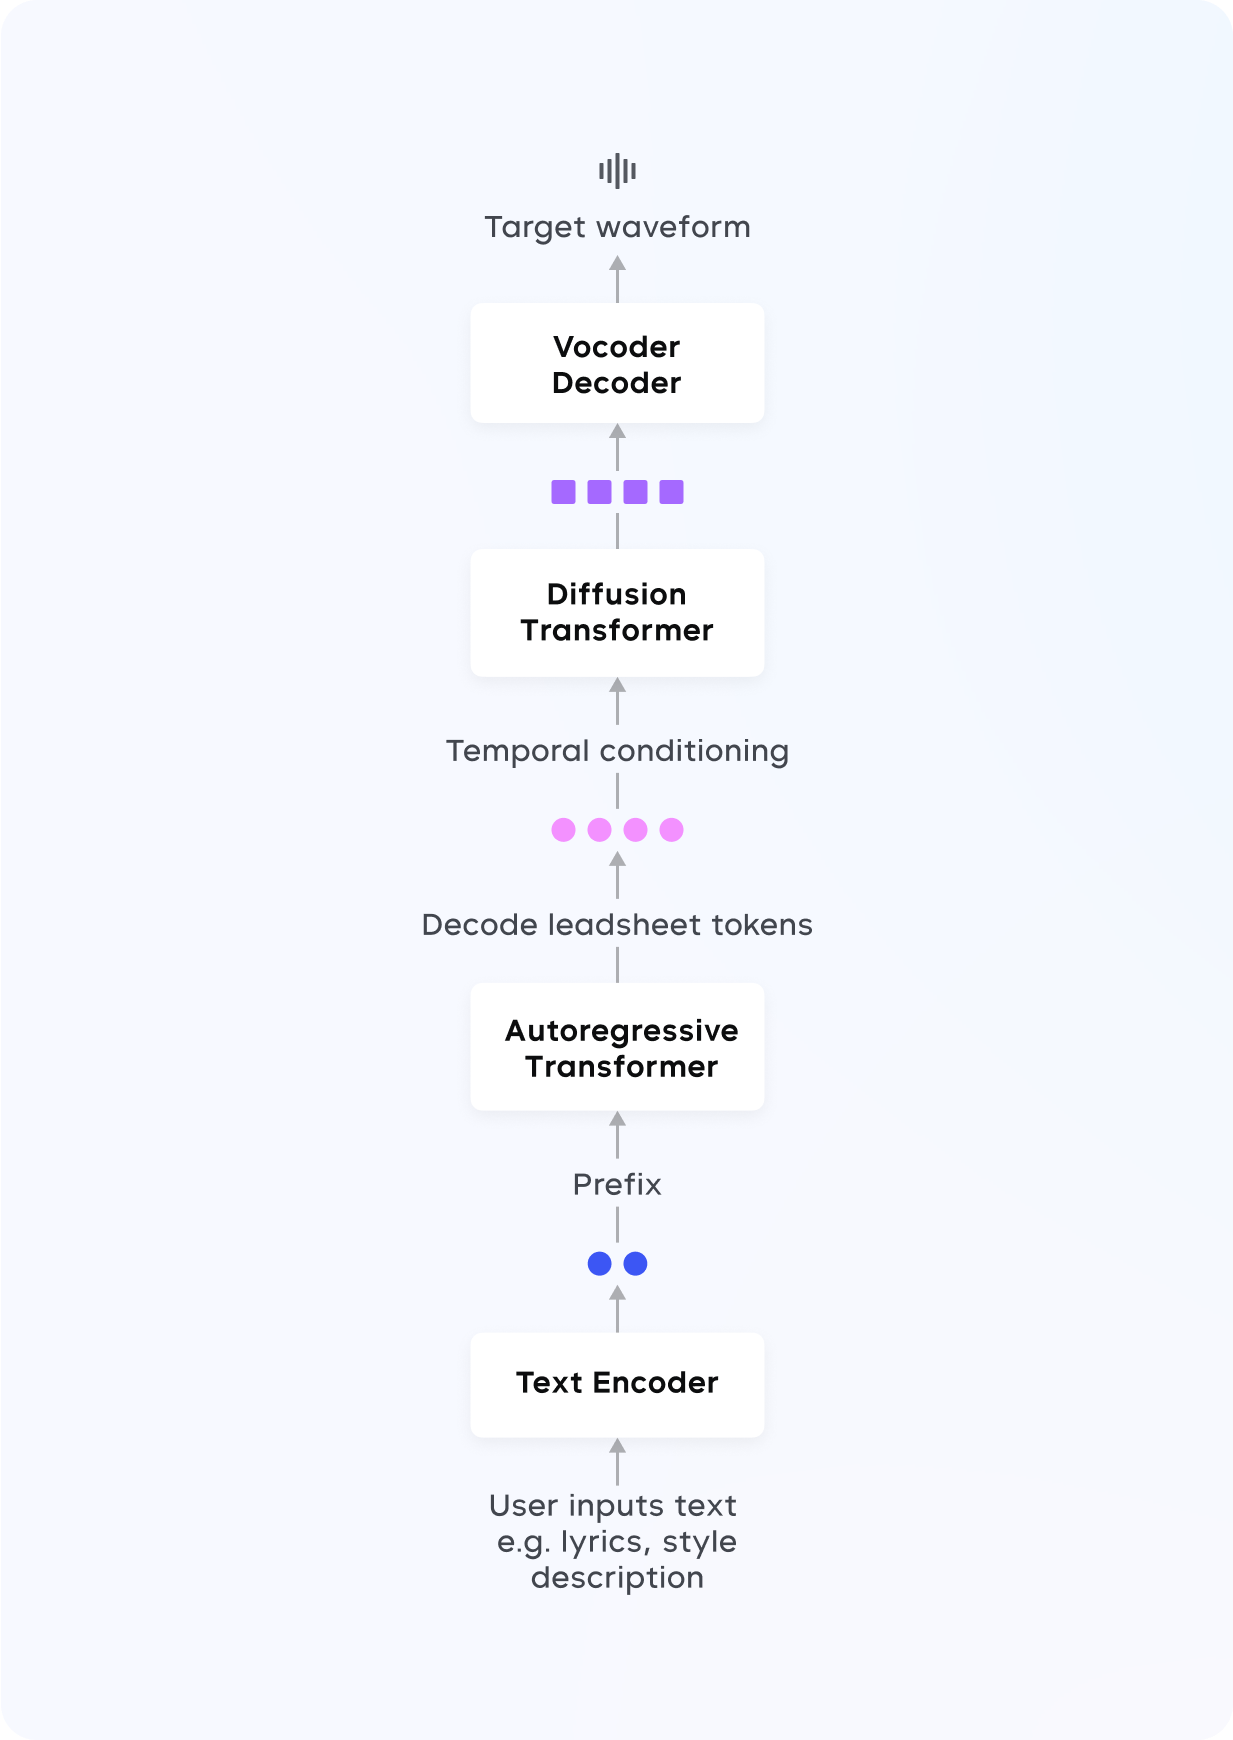Click the Decode leadsheet tokens label
The width and height of the screenshot is (1233, 1740).
(617, 925)
